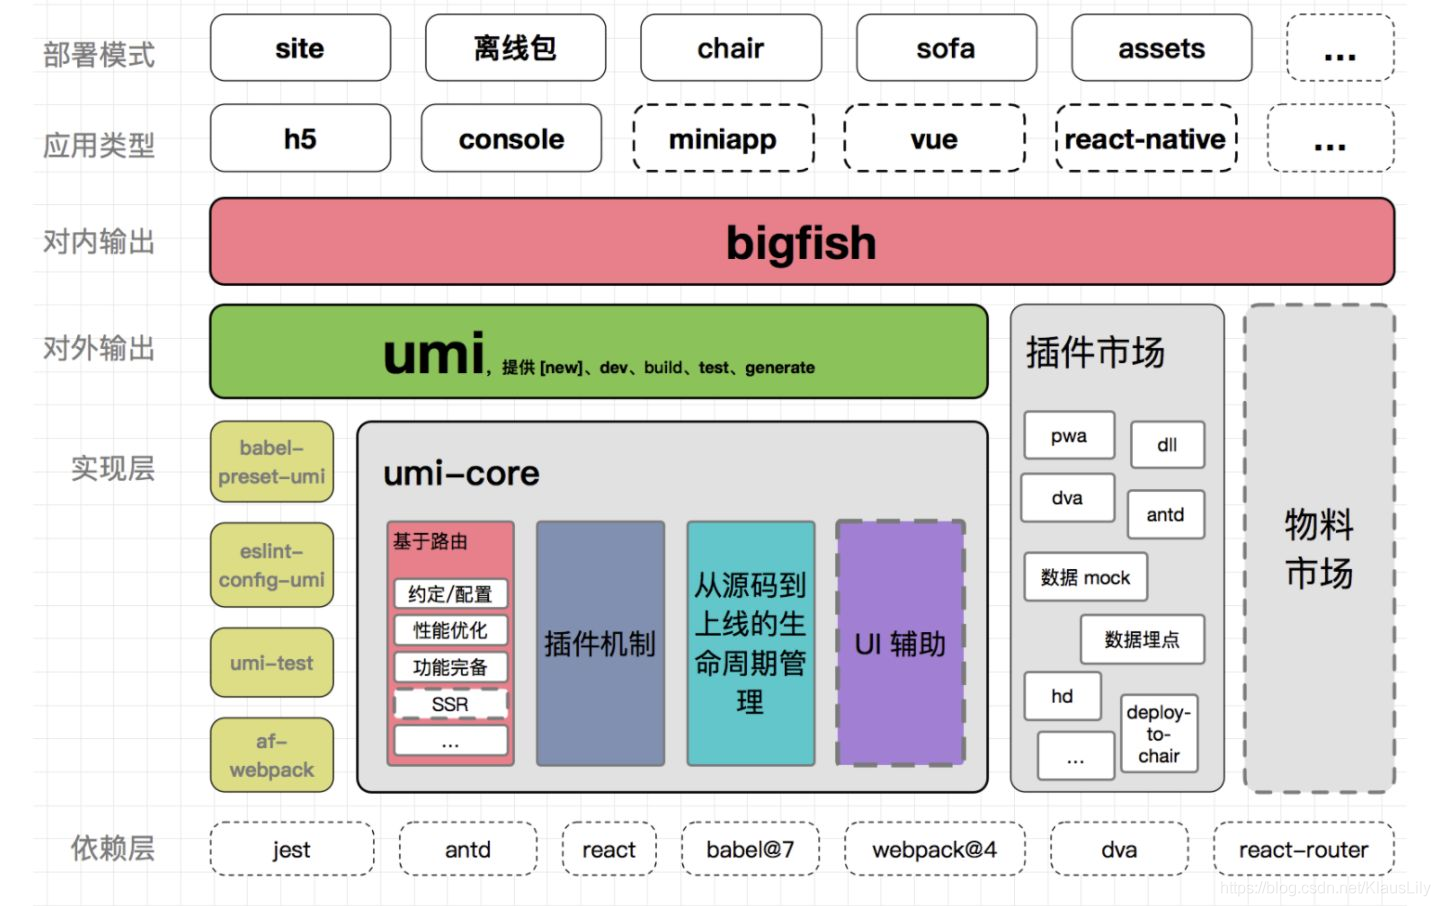Viewport: 1440px width, 906px height.
Task: Click the eslint-config-umi box
Action: [x=272, y=565]
